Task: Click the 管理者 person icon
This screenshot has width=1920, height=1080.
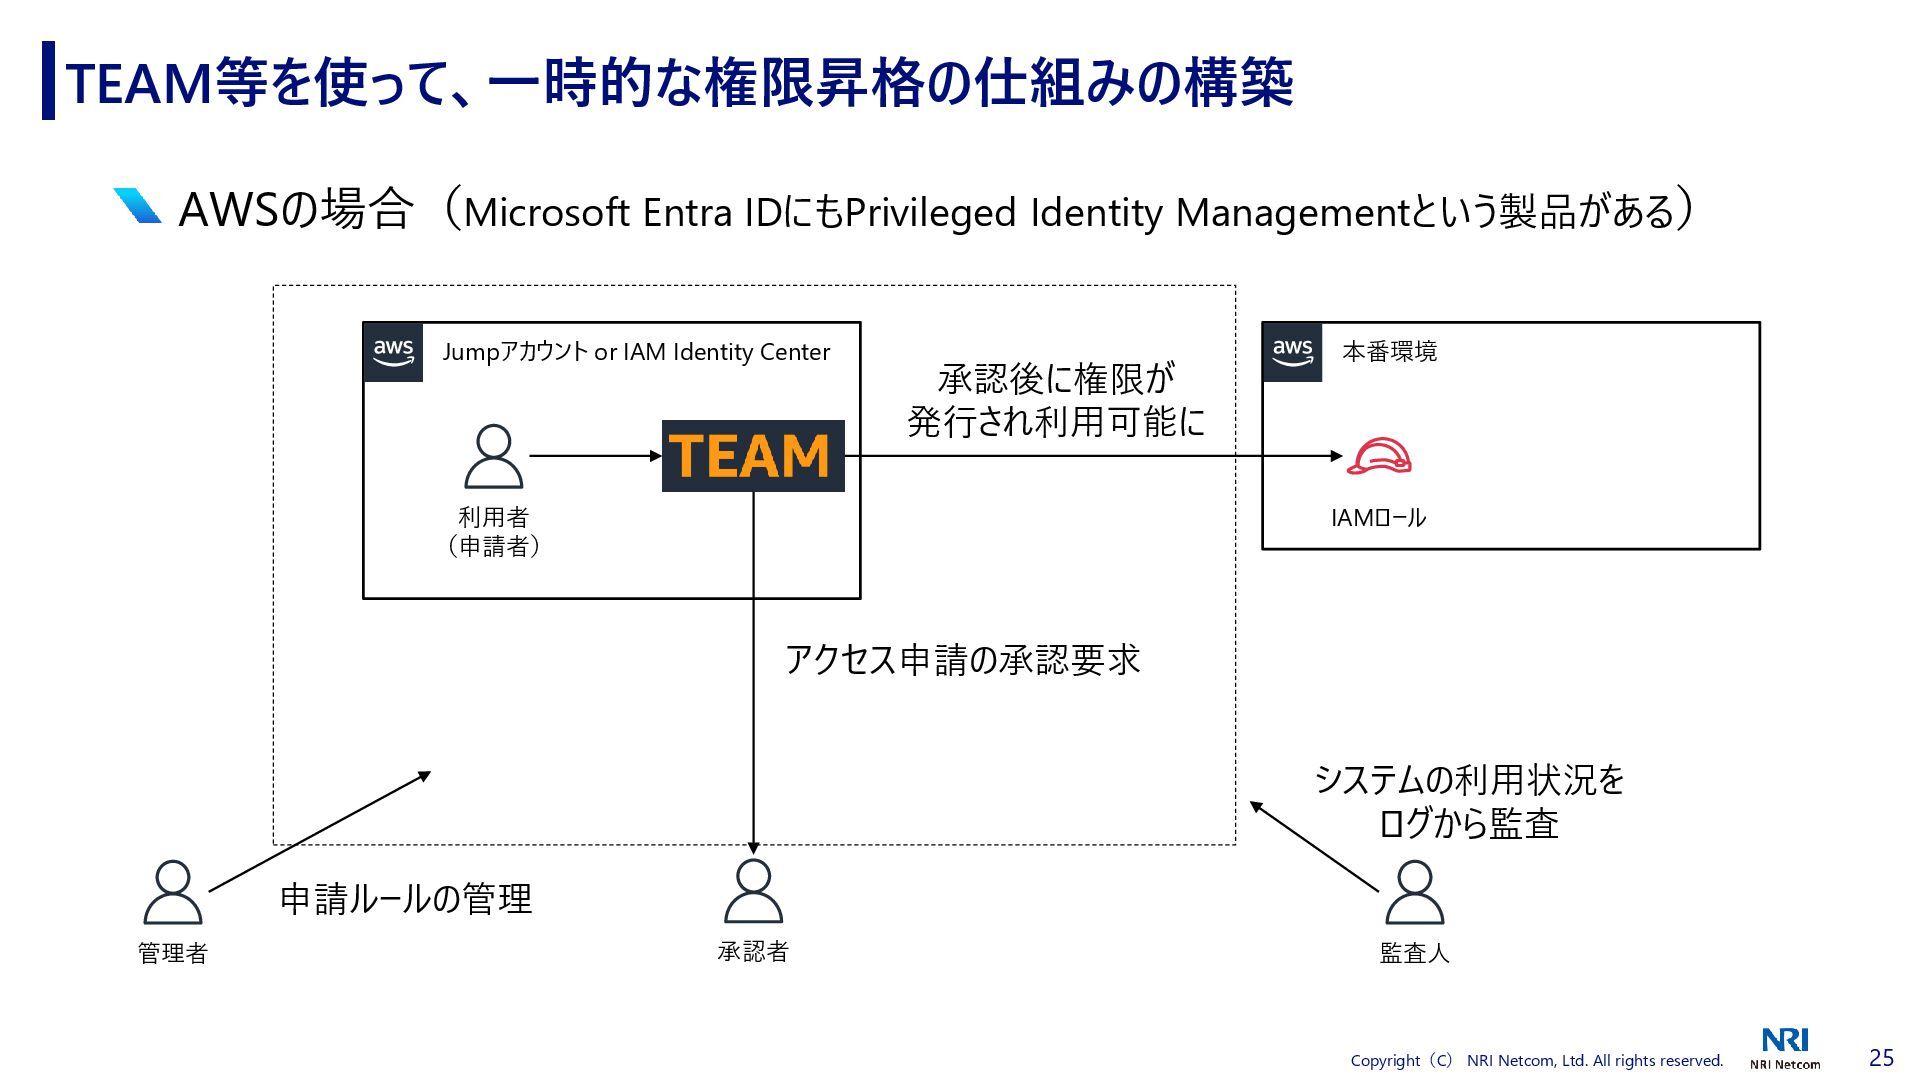Action: pos(173,892)
